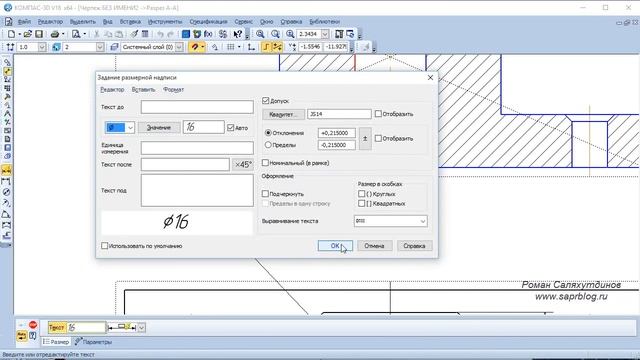640x360 pixels.
Task: Open the context help arrow-question icon
Action: (238, 34)
